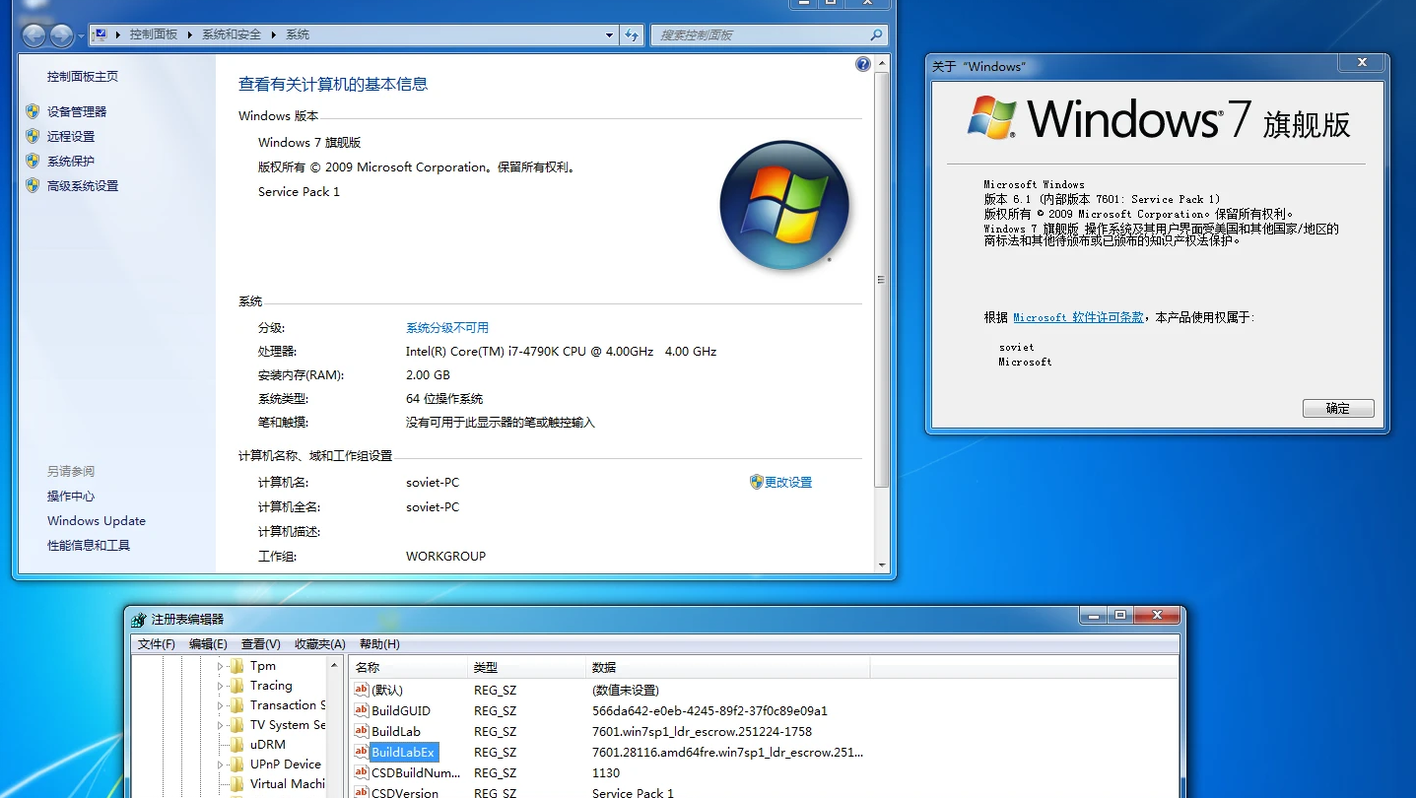Click the System window vertical scrollbar thumb
Screen dimensions: 1416x798
[x=882, y=280]
